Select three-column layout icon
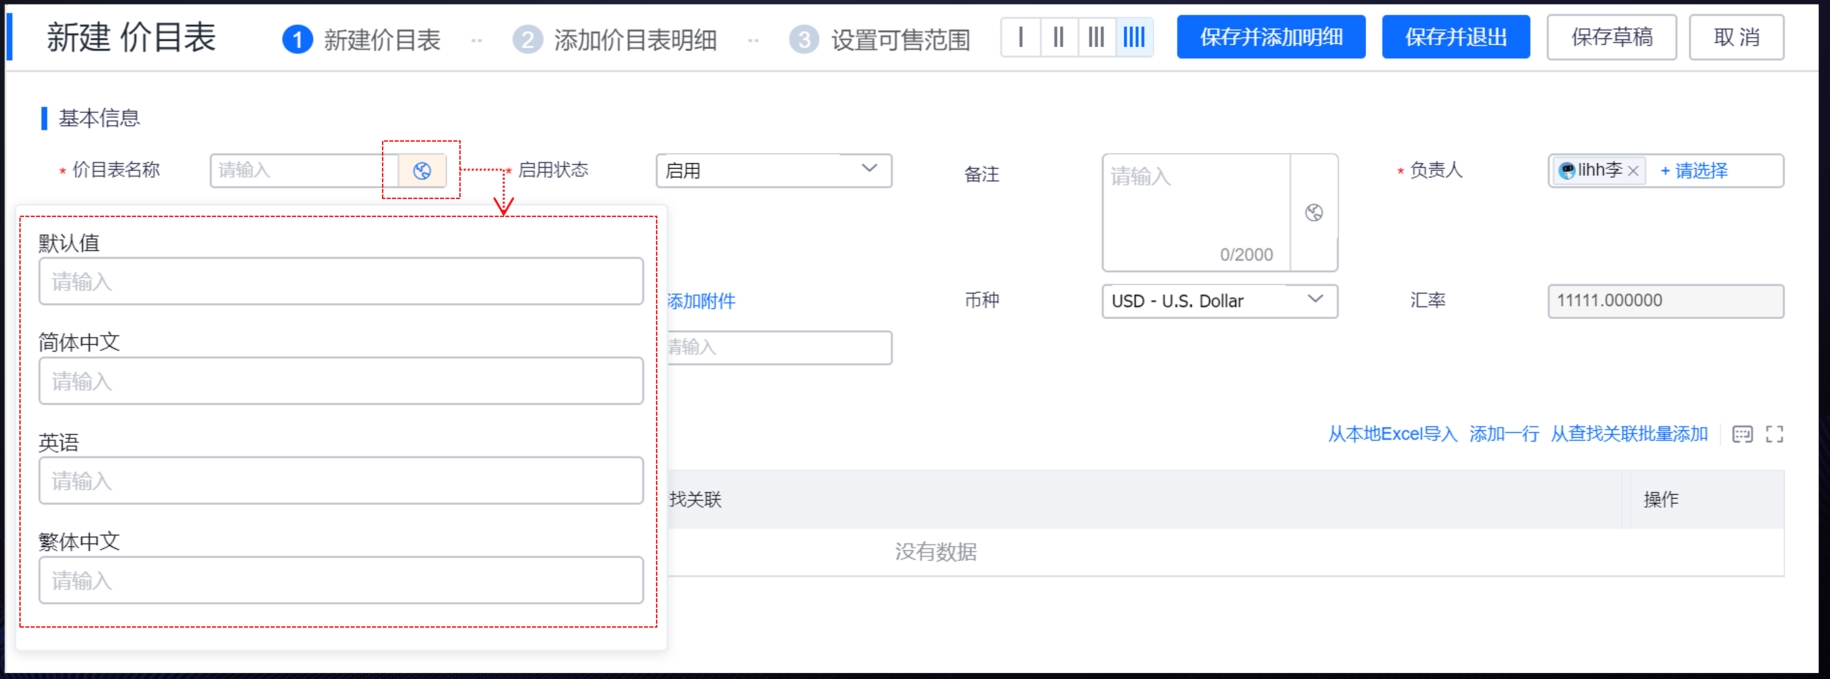Viewport: 1830px width, 679px height. tap(1096, 37)
